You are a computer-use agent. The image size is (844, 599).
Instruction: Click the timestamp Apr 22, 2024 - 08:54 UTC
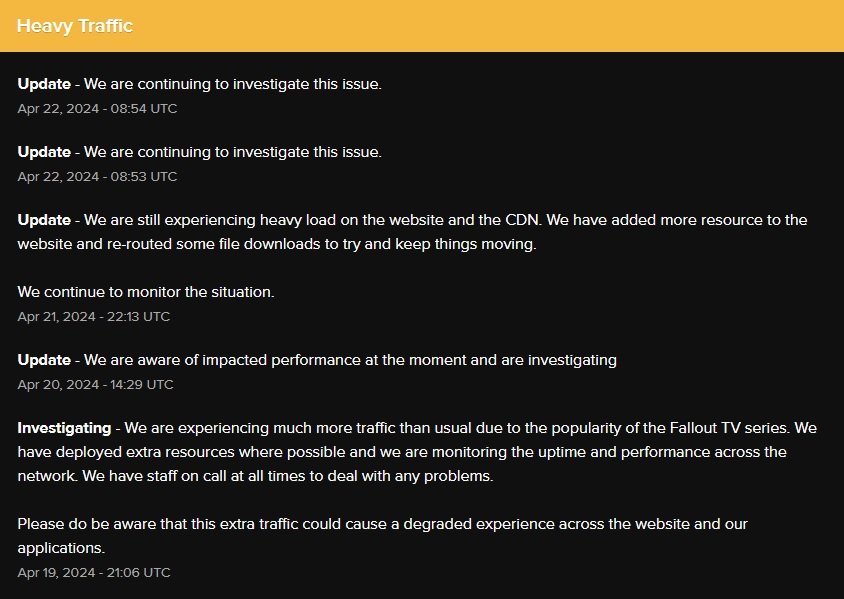tap(97, 109)
